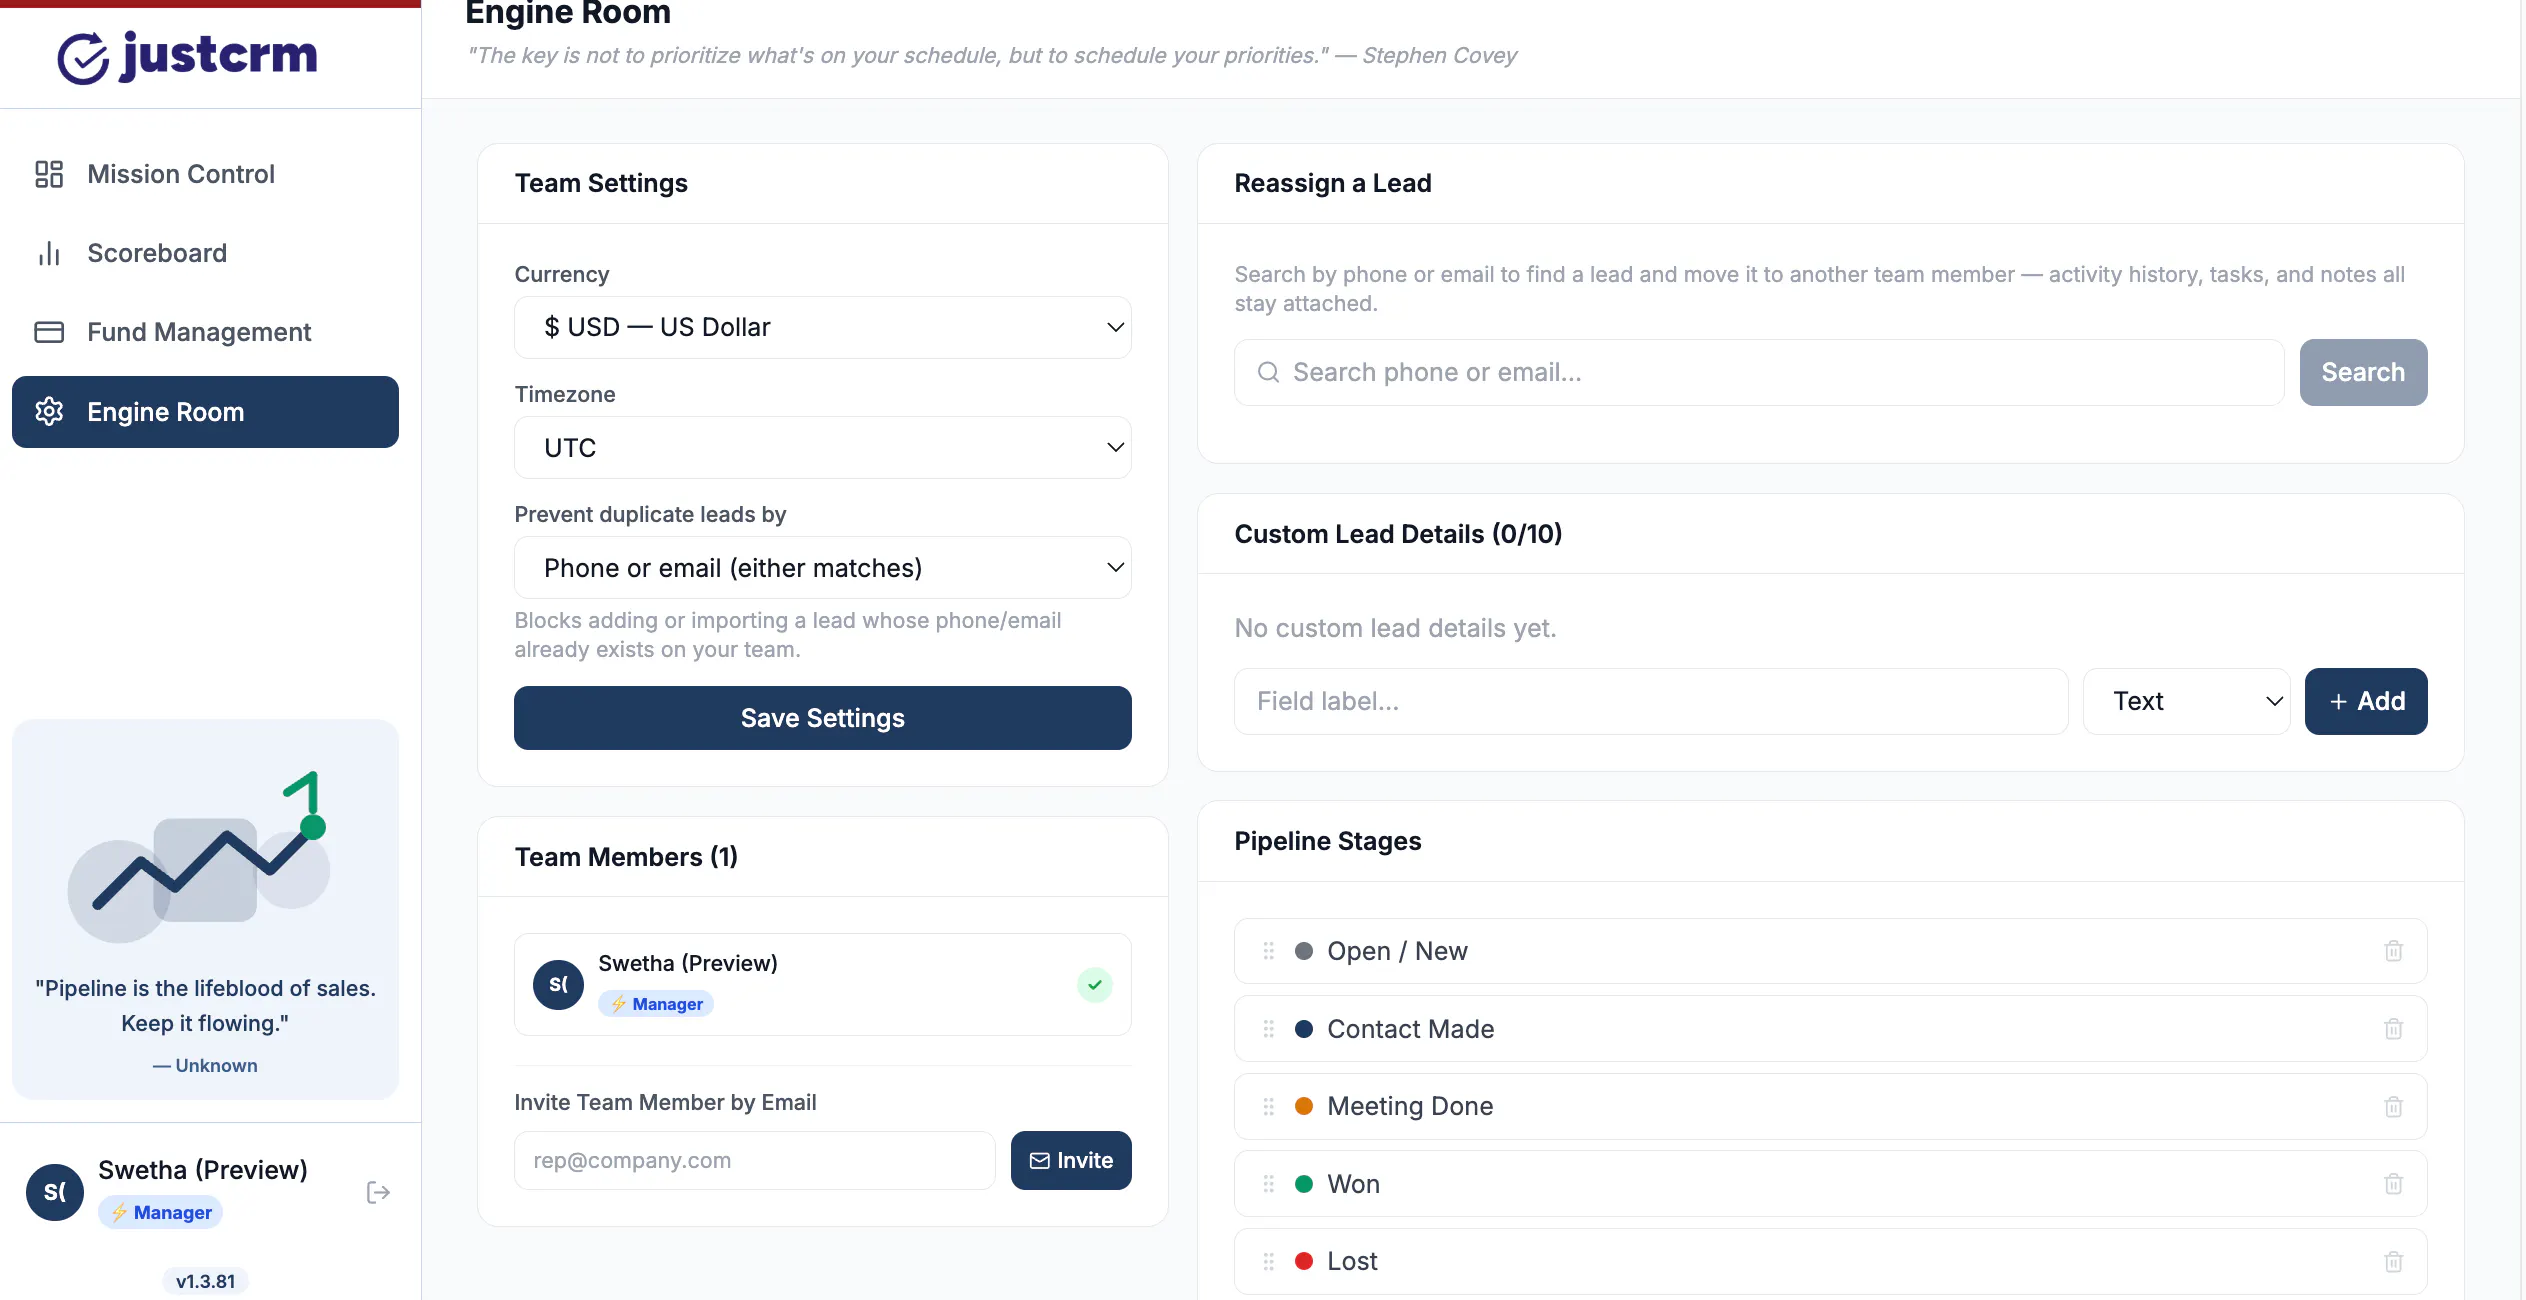
Task: Delete the Lost stage
Action: (x=2393, y=1261)
